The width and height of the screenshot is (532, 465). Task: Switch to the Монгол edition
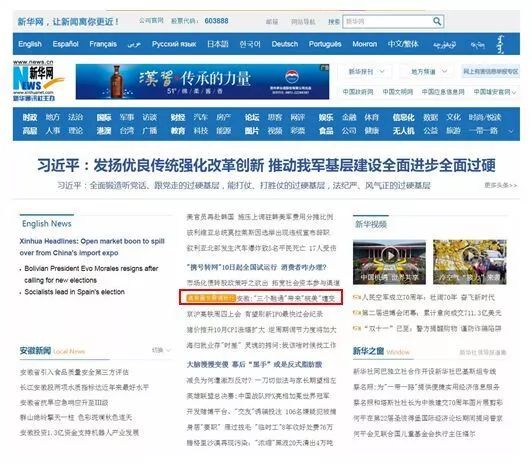tap(365, 44)
